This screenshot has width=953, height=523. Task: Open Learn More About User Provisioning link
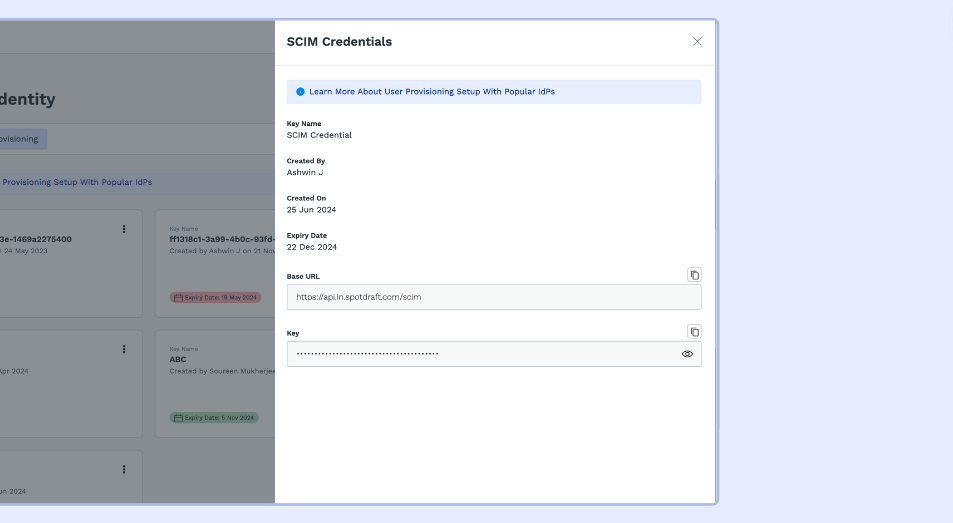(x=432, y=92)
